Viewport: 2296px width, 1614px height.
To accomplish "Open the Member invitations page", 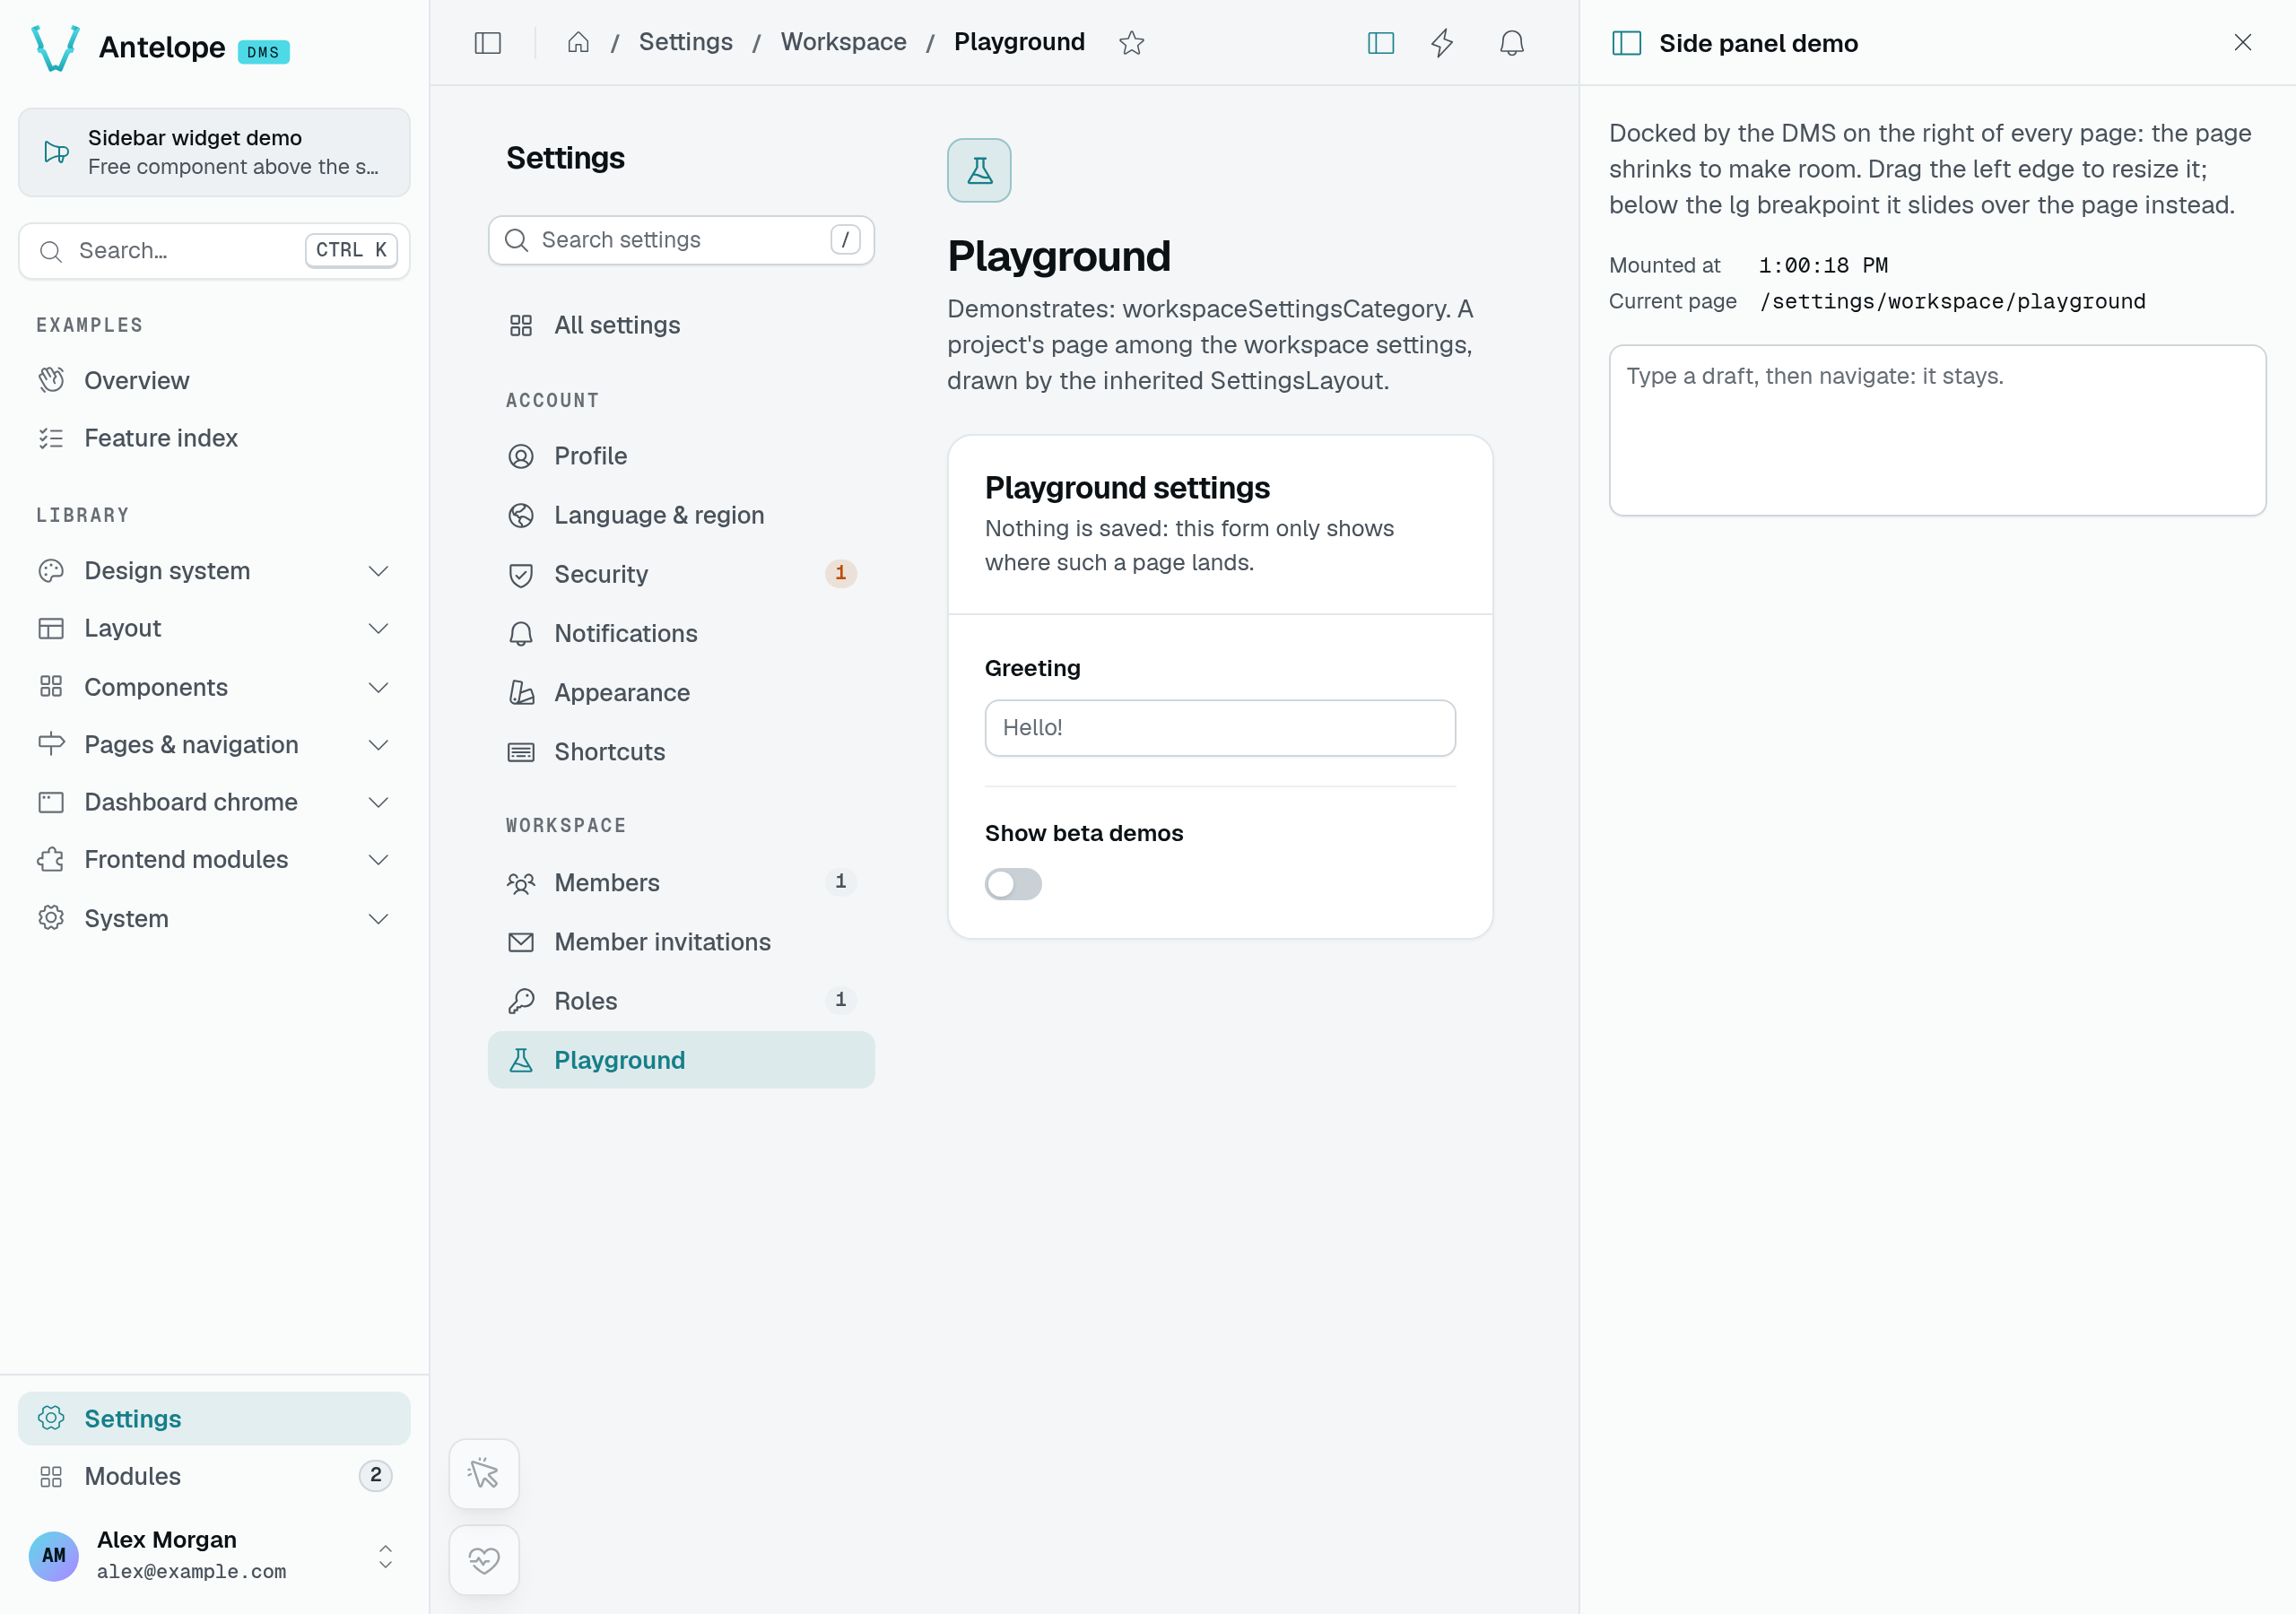I will coord(681,942).
